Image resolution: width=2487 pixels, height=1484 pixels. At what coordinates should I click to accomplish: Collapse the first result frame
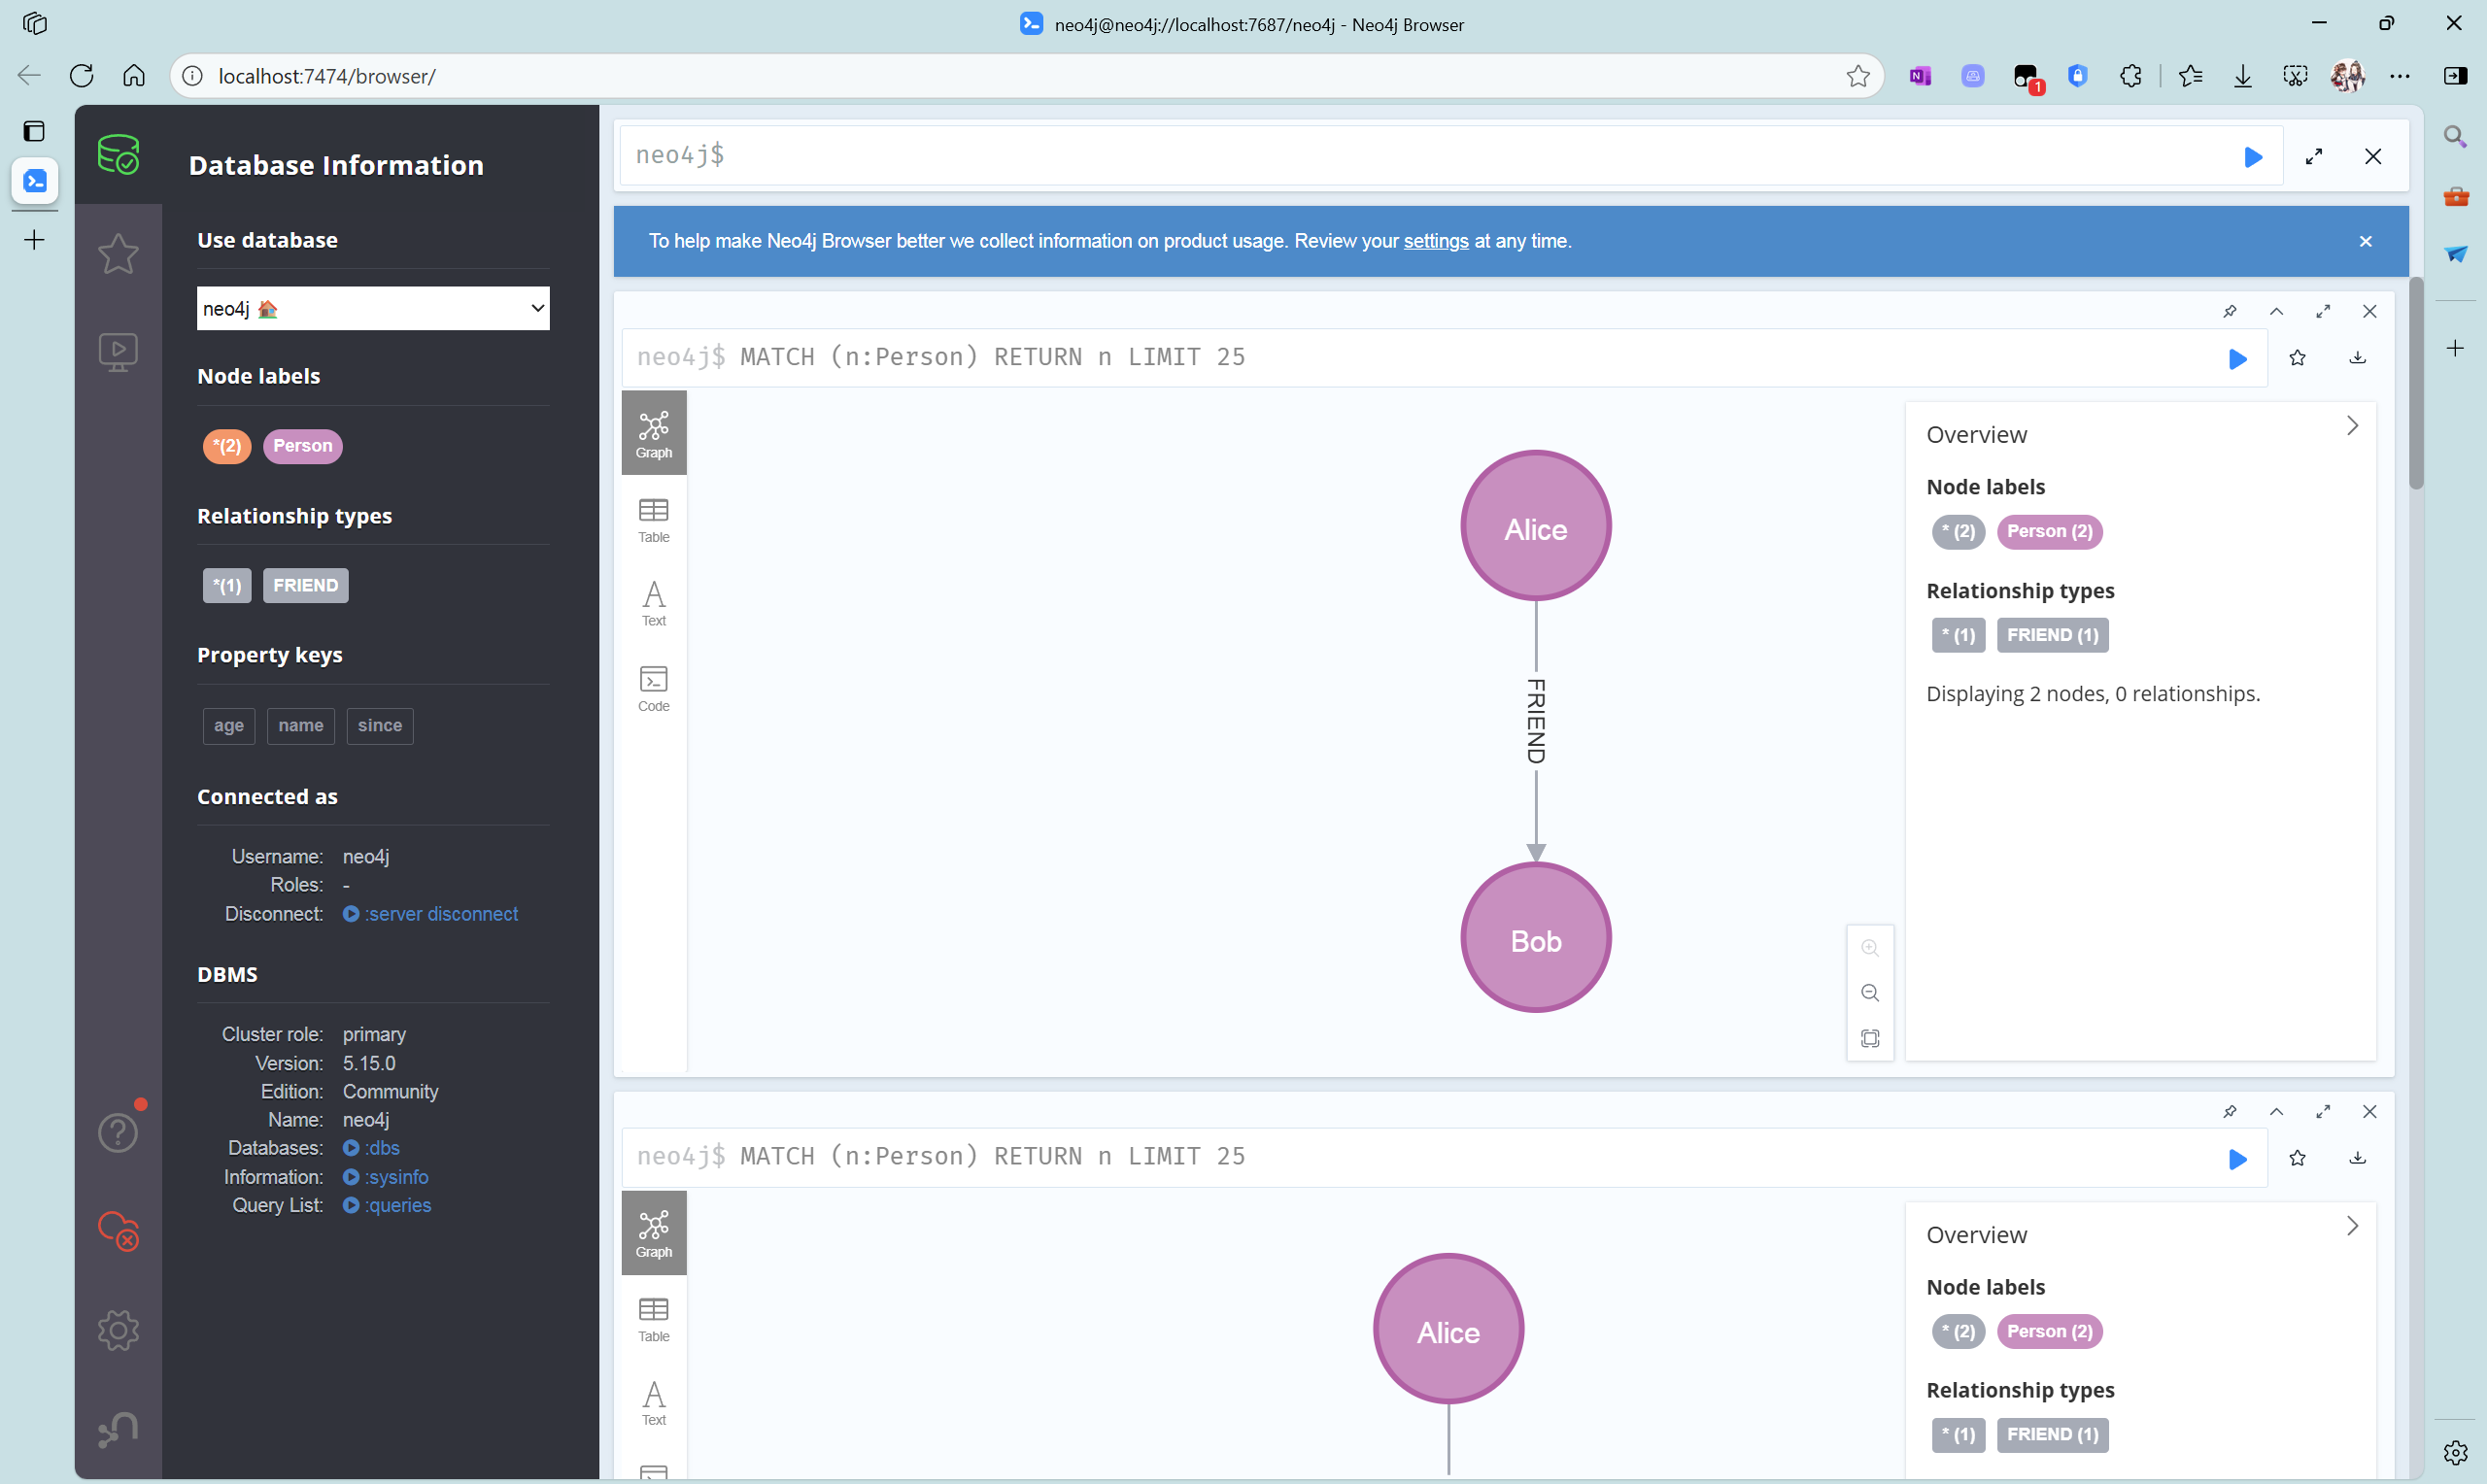click(2276, 311)
